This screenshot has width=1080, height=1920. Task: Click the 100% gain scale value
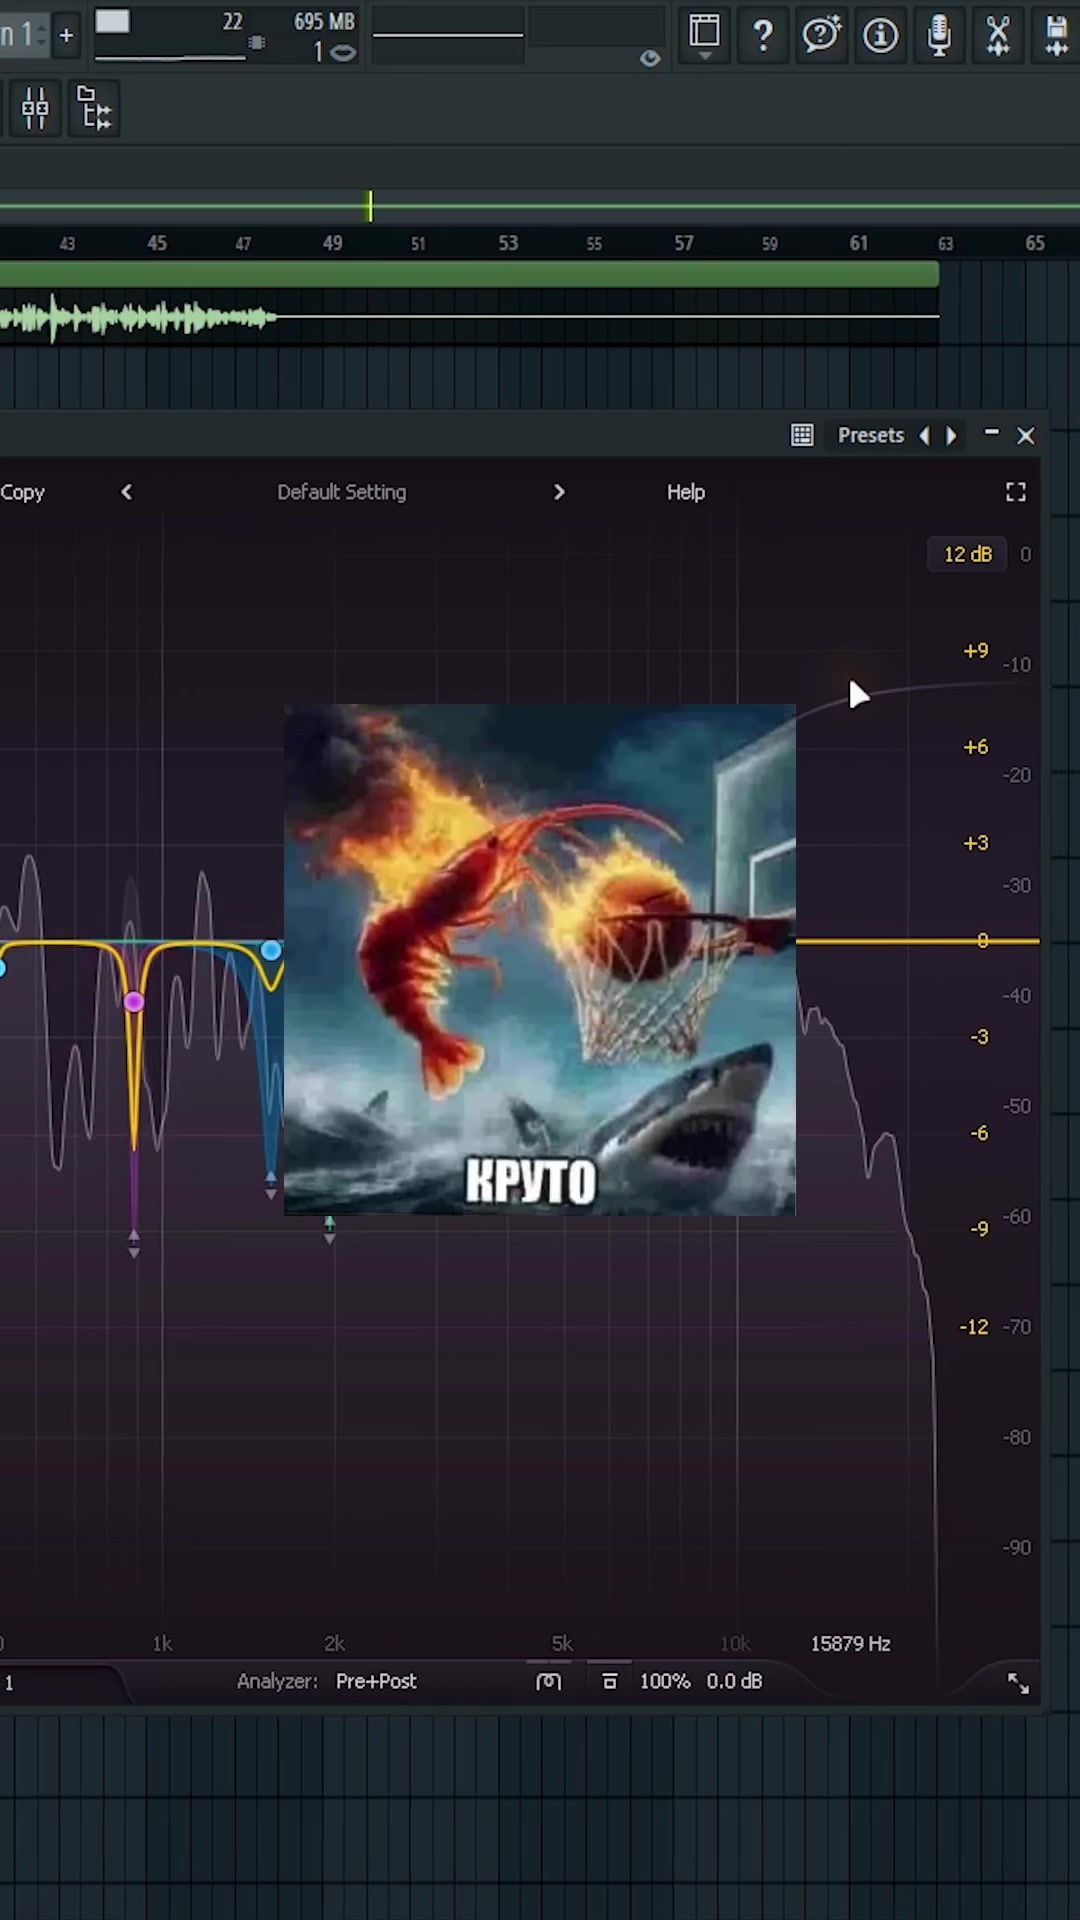coord(665,1682)
